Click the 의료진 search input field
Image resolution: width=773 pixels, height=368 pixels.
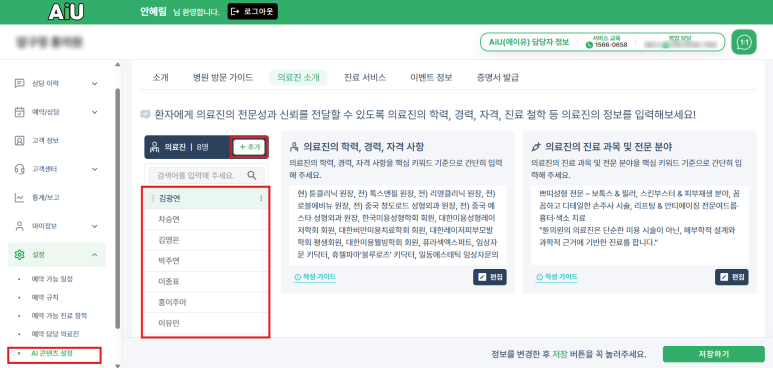(x=207, y=175)
